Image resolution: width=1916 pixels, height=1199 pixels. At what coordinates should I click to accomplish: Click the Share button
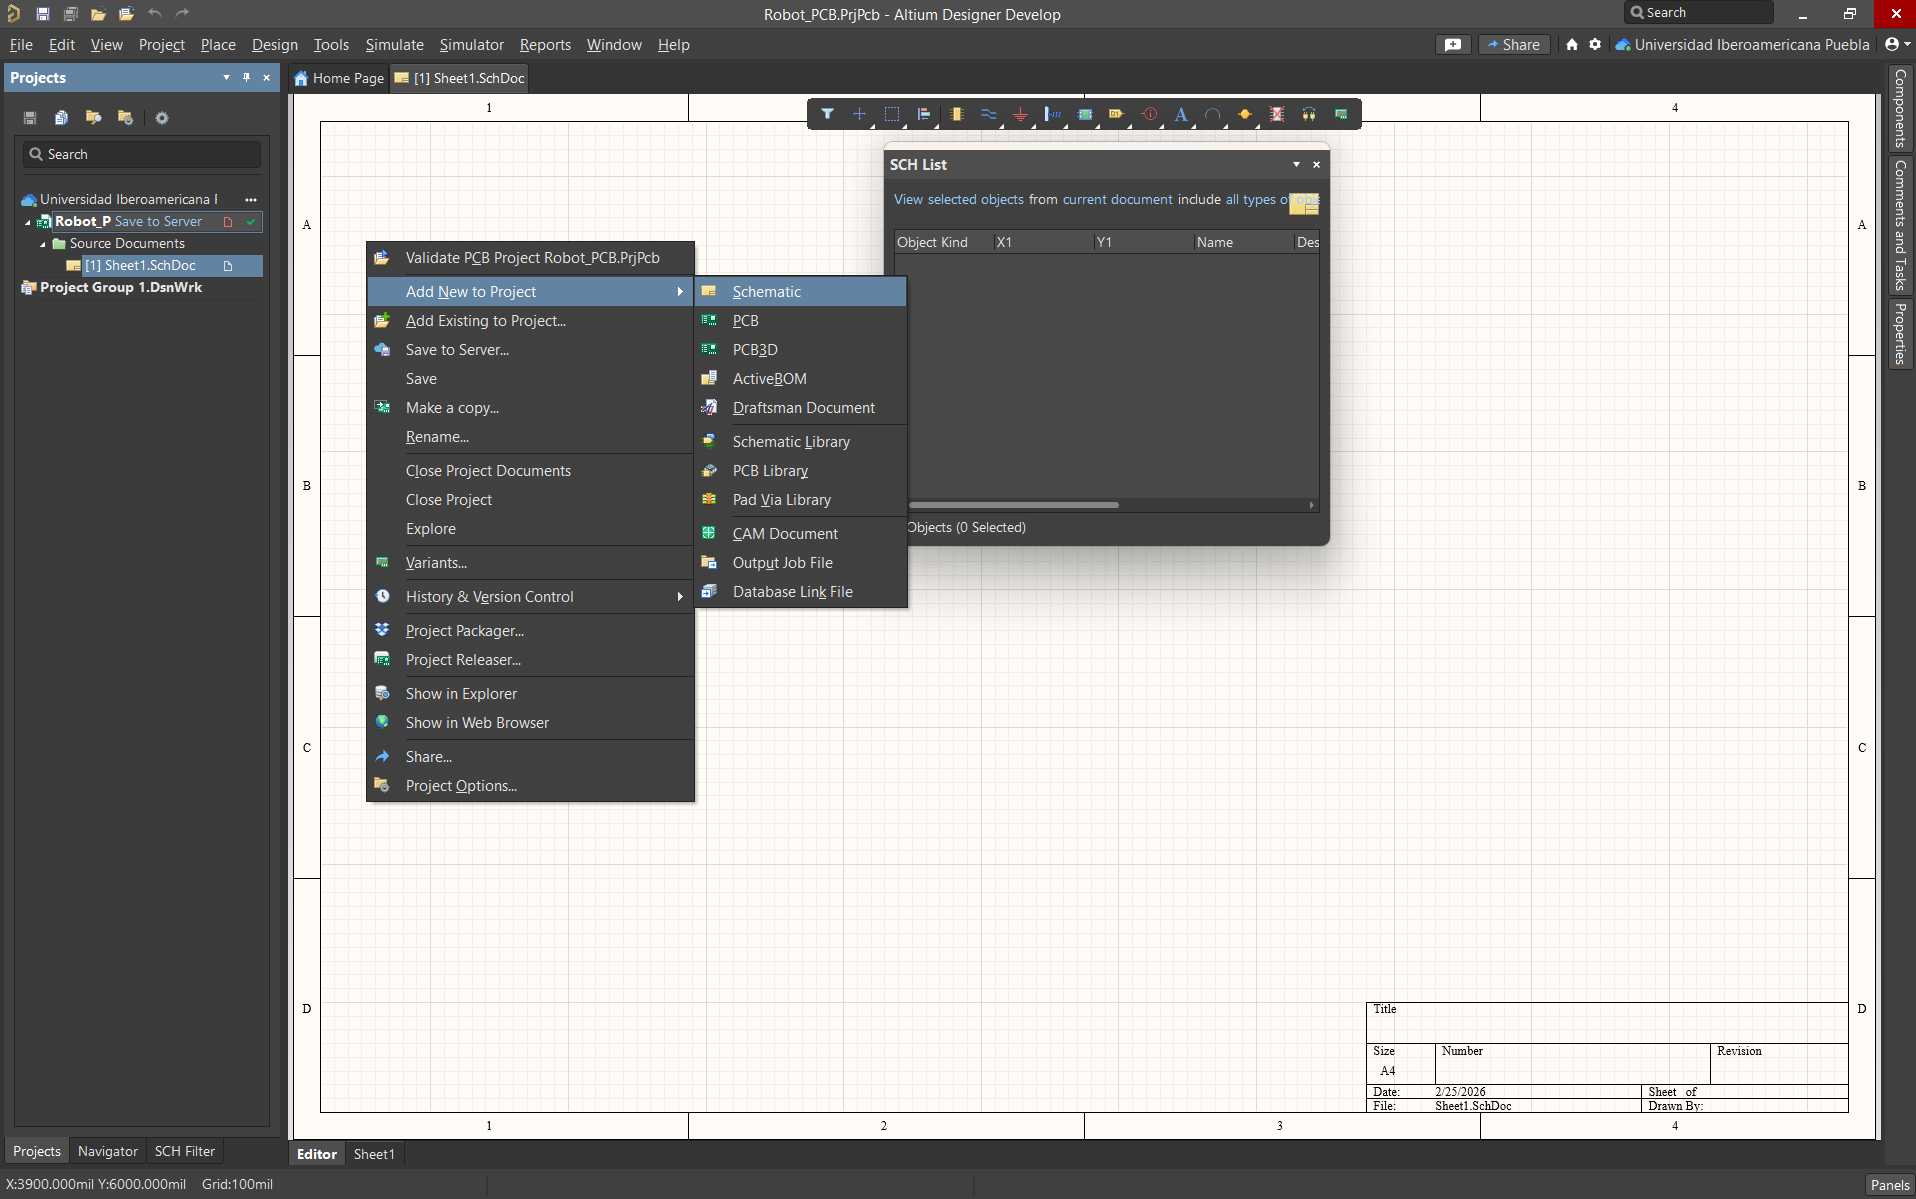(1514, 44)
